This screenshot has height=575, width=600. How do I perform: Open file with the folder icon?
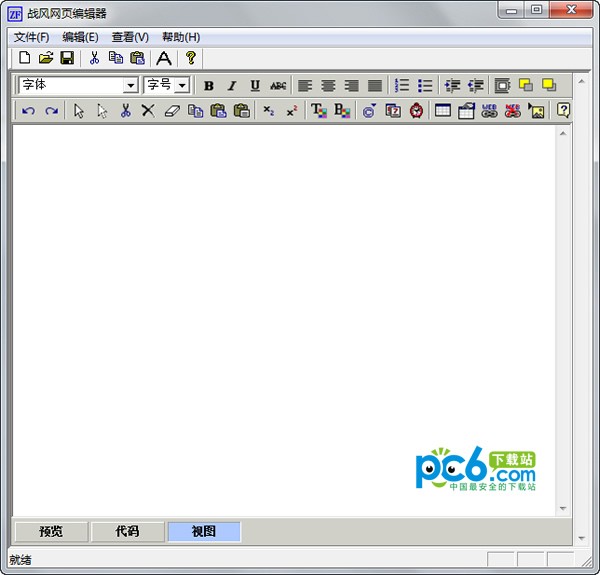click(46, 58)
